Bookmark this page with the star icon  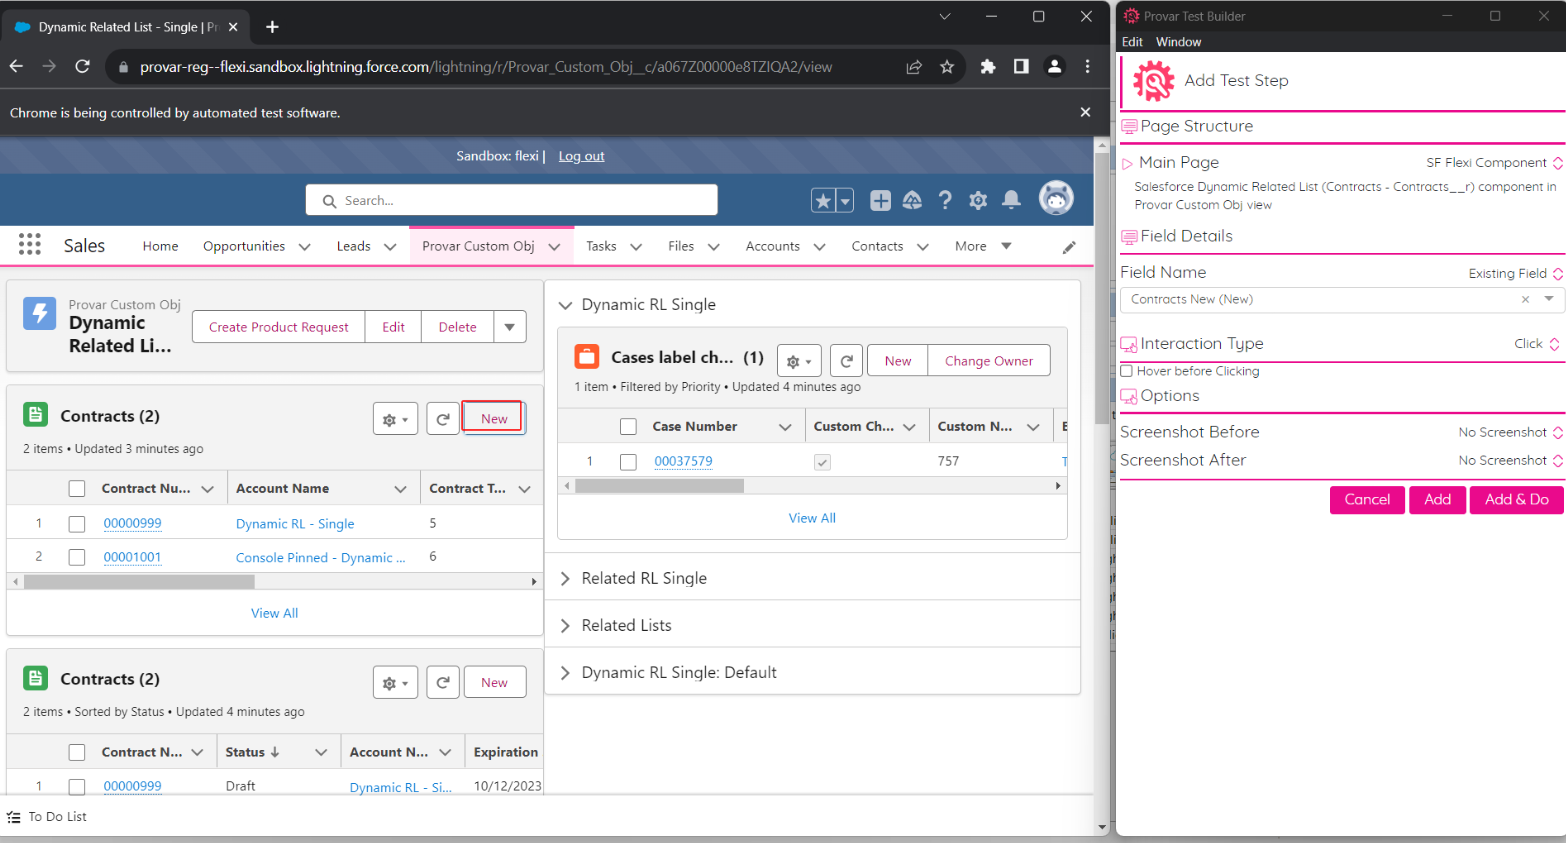tap(947, 67)
